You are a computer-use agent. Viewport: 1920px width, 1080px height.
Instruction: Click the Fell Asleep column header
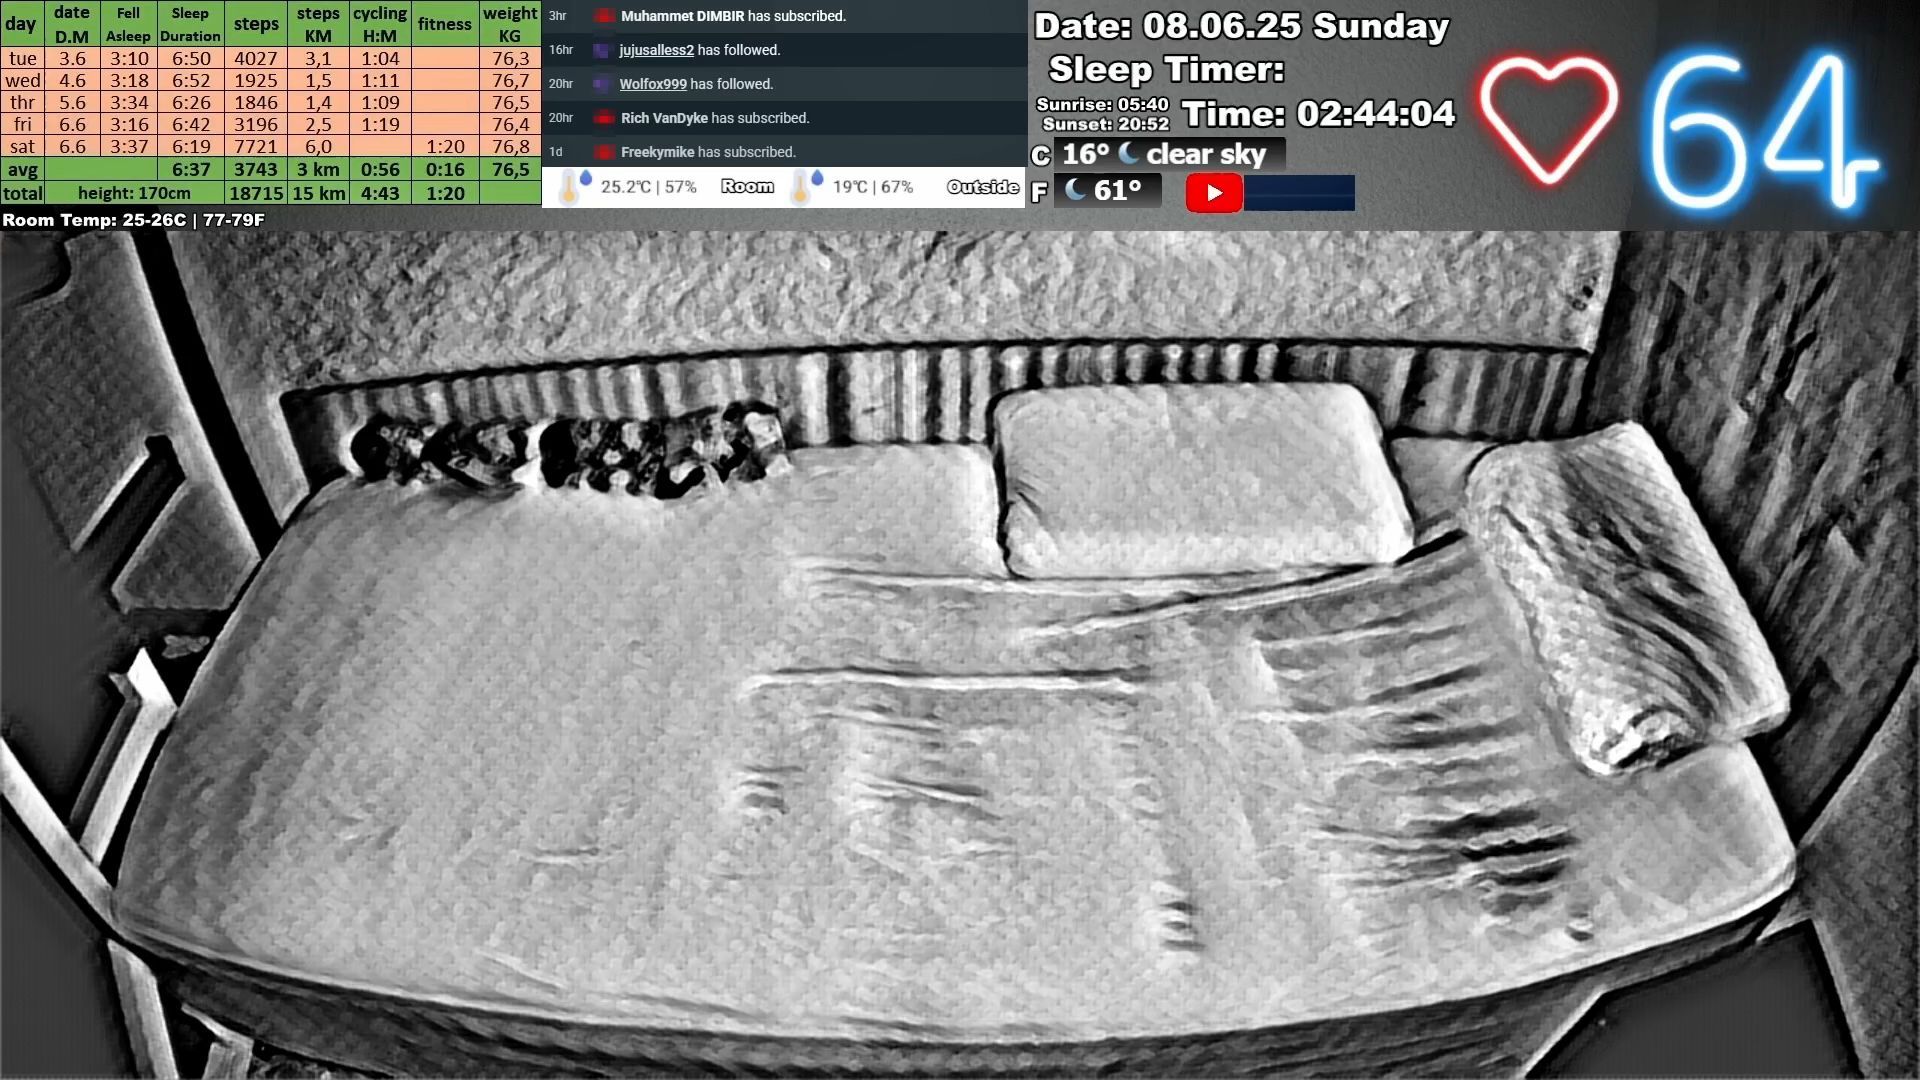[128, 23]
